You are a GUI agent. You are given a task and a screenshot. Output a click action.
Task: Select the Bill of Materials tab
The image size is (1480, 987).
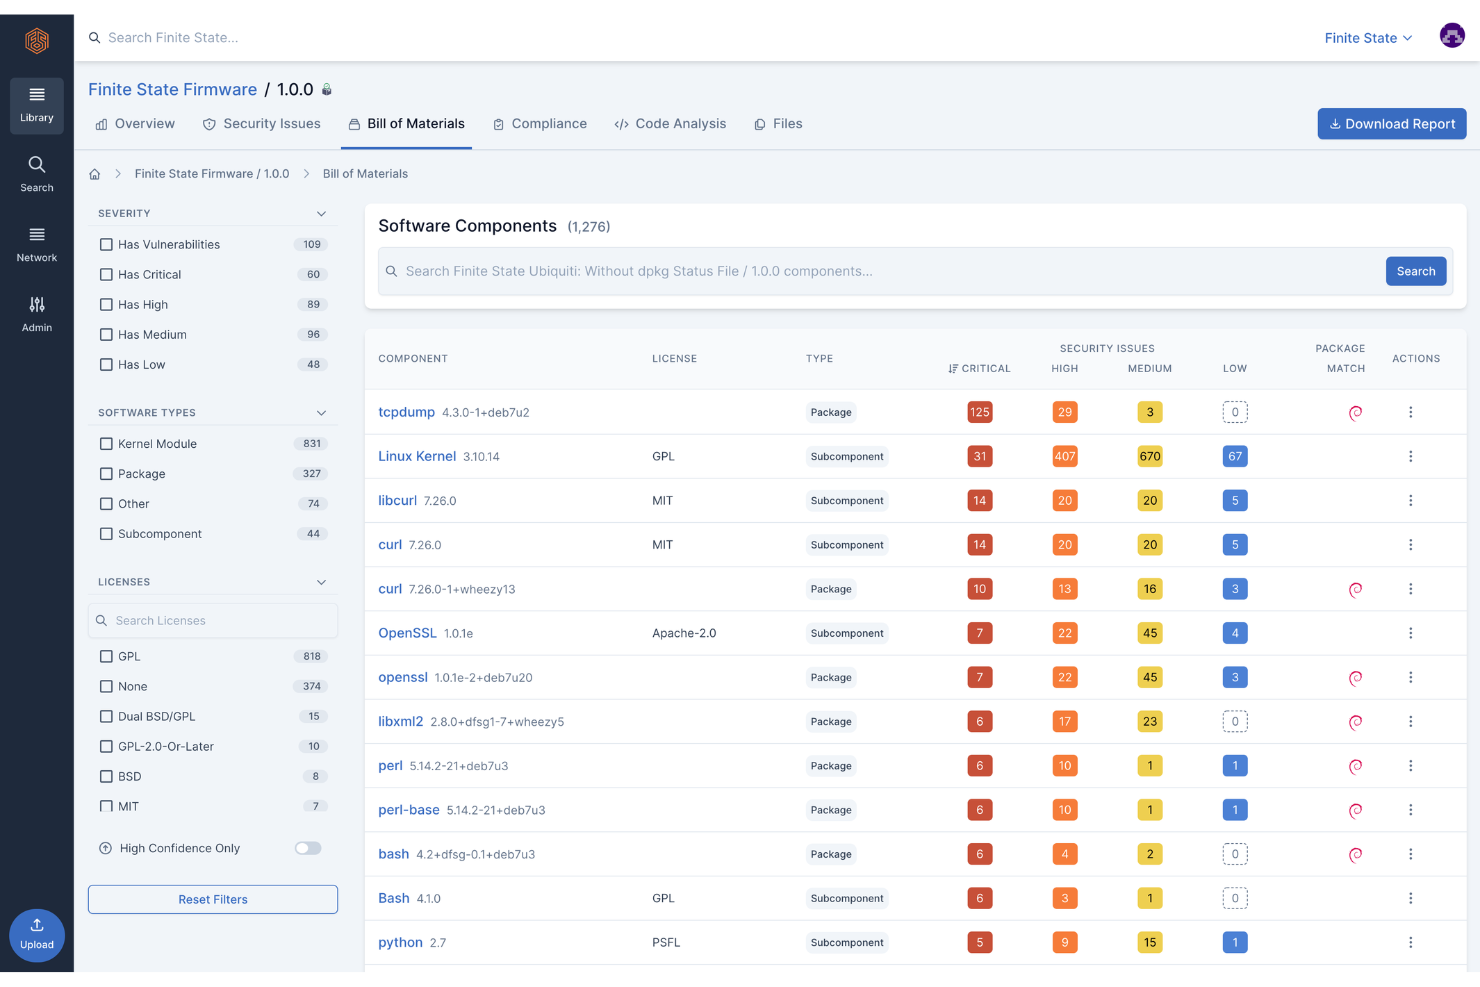pyautogui.click(x=407, y=124)
